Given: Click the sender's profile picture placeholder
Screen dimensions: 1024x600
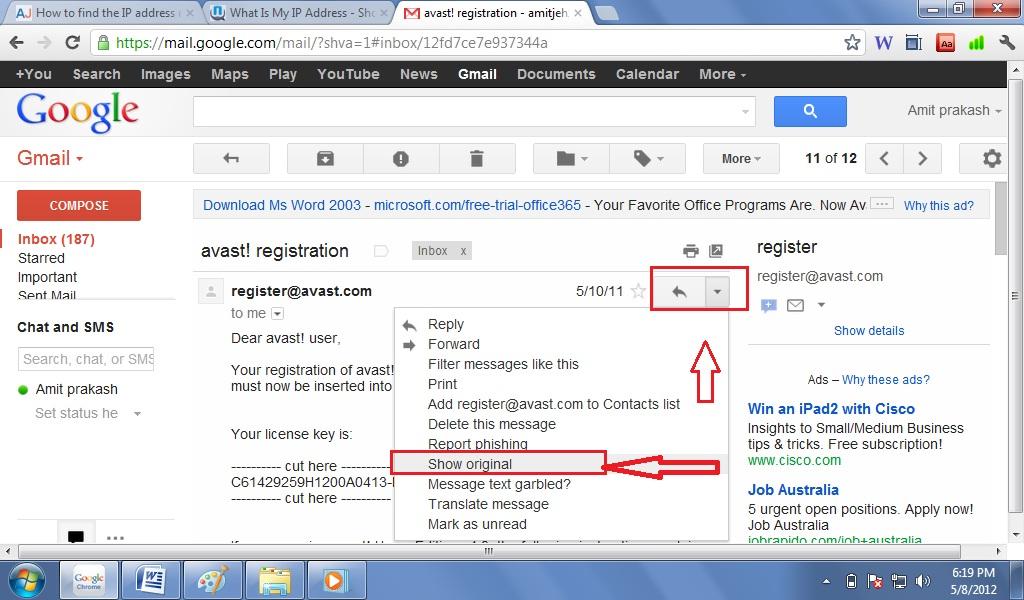Looking at the screenshot, I should click(210, 291).
